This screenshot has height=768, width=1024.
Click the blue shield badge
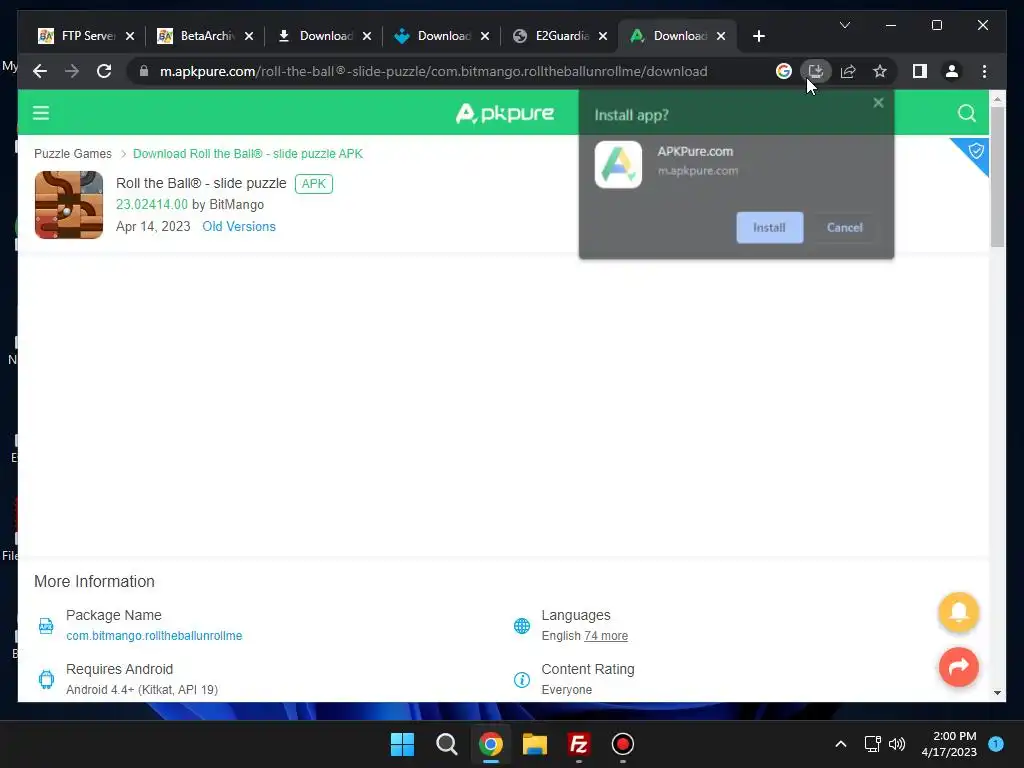click(974, 153)
